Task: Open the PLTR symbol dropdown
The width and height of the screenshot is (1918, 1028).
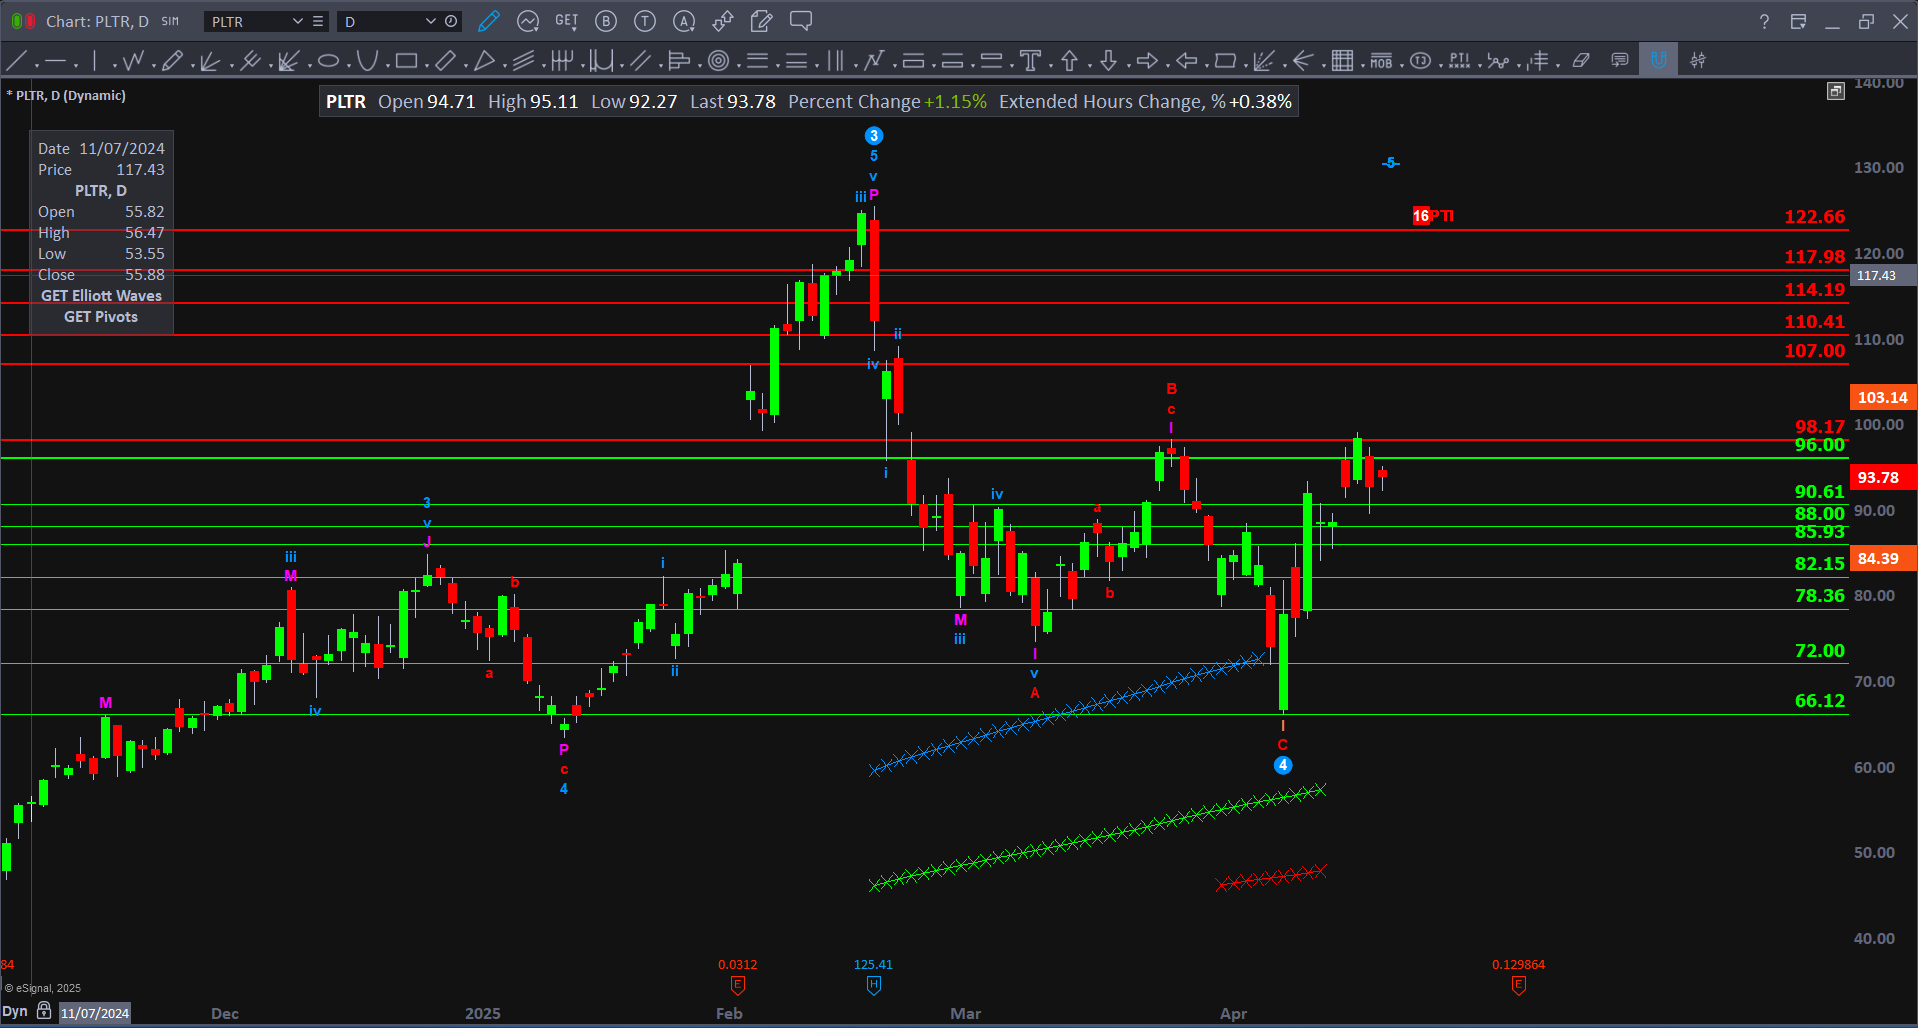Action: (x=297, y=21)
